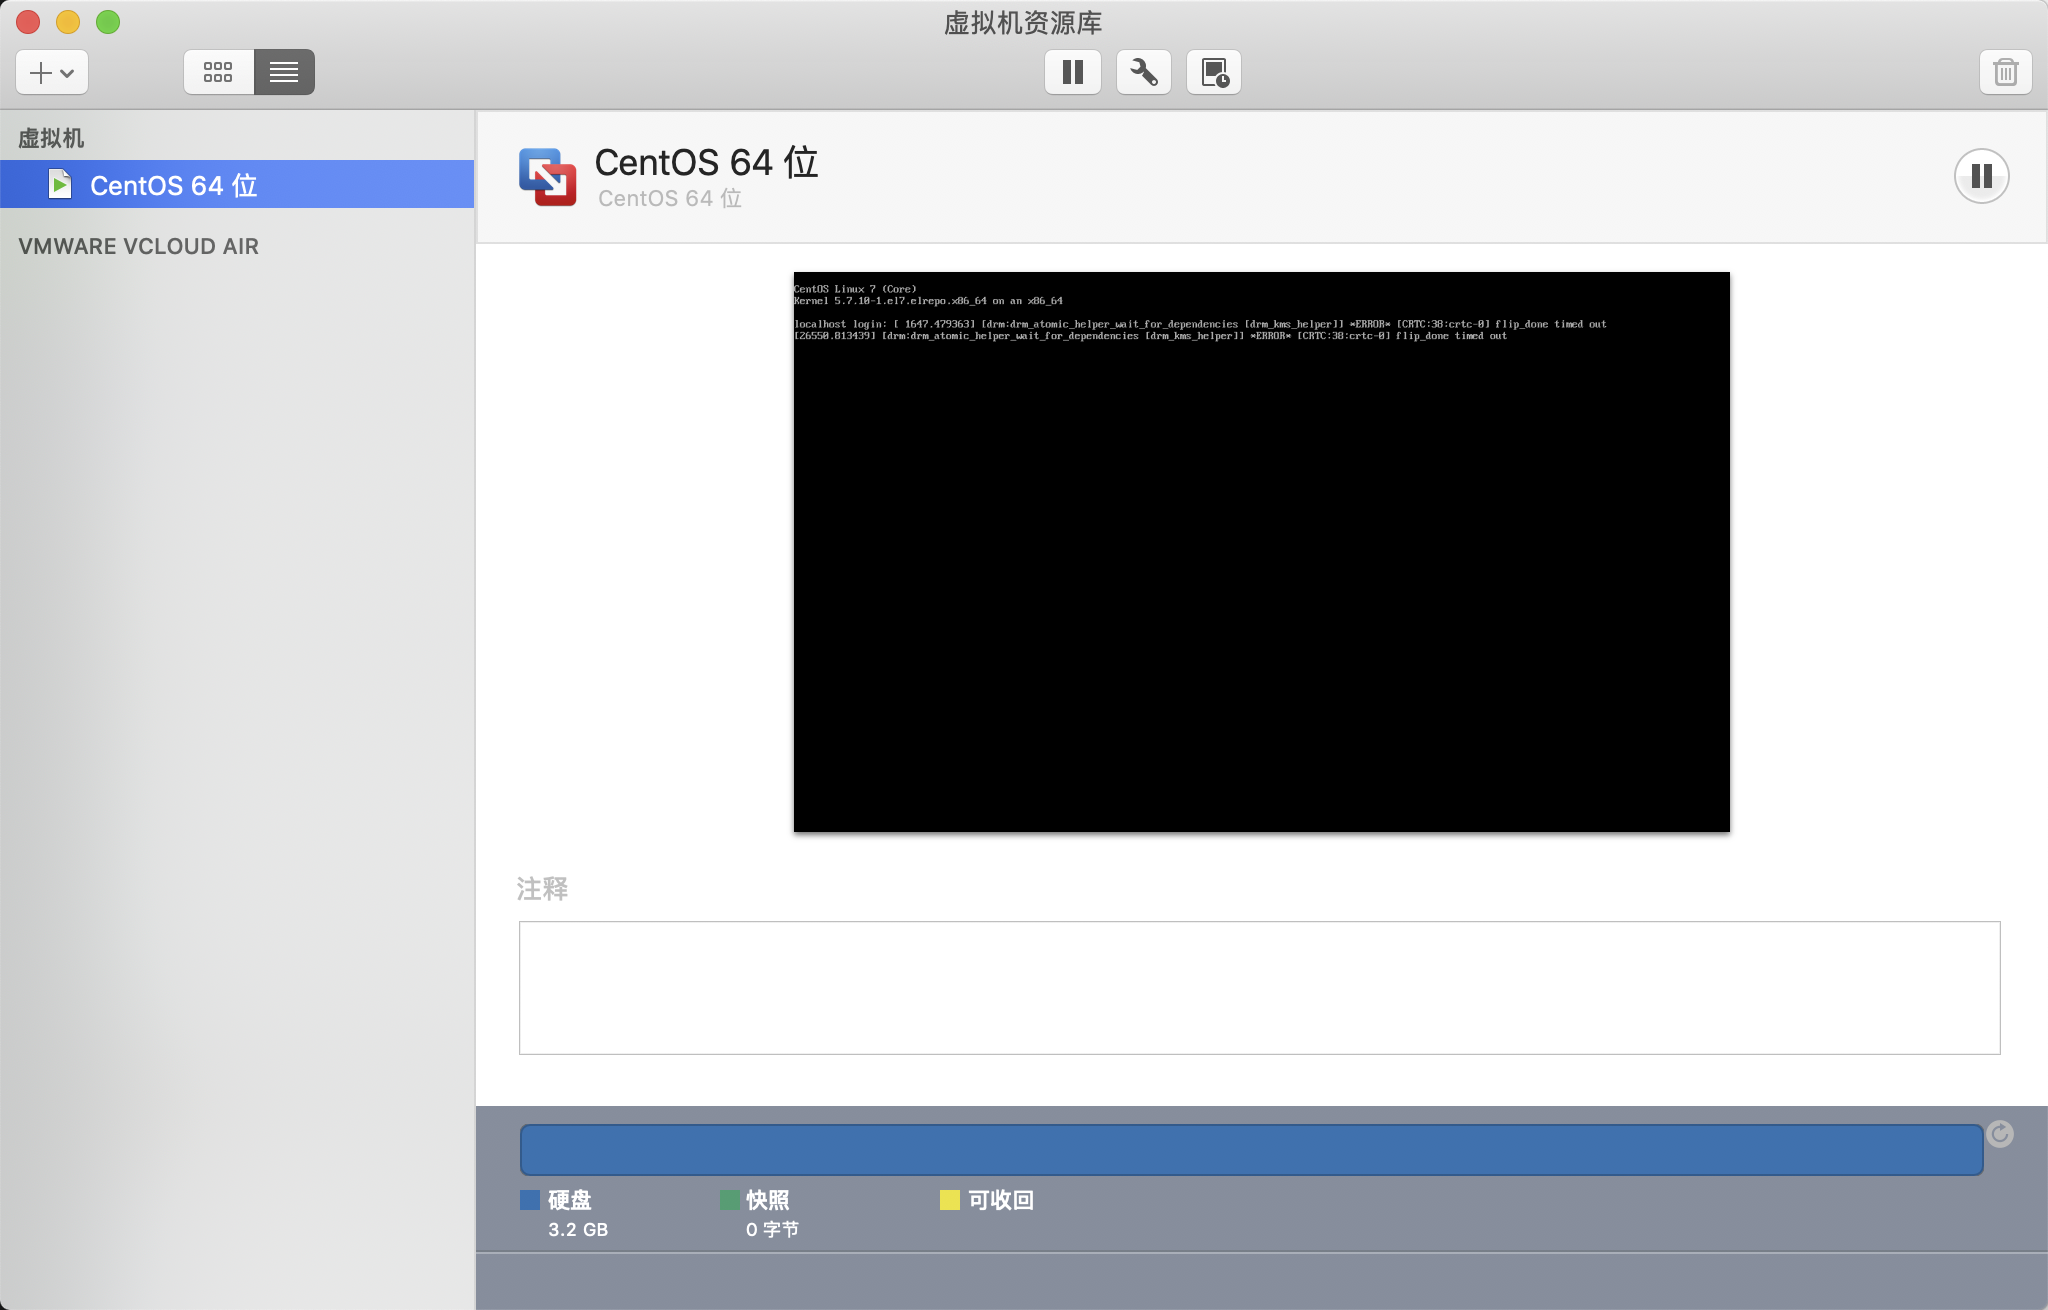Click VMWARE VCLOUD AIR sidebar section
This screenshot has width=2048, height=1310.
138,246
